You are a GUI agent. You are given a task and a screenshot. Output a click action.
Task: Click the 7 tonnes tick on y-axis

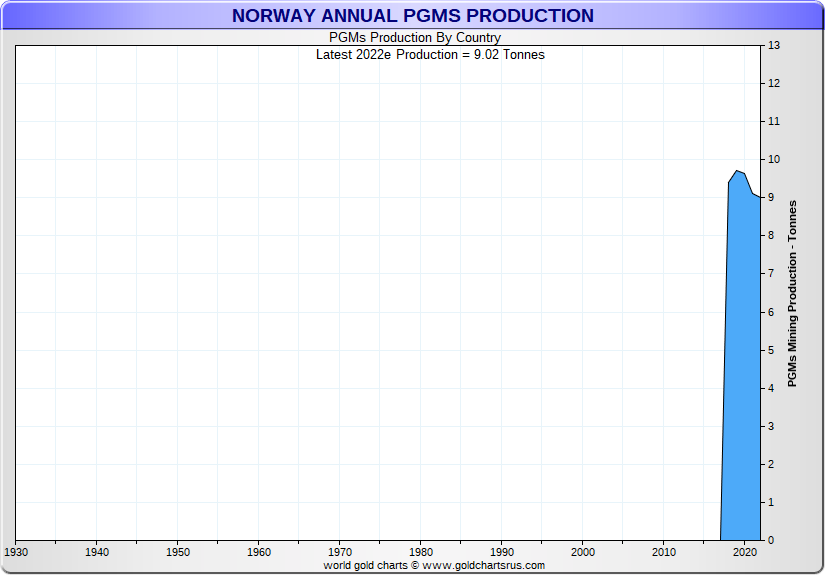pos(771,274)
